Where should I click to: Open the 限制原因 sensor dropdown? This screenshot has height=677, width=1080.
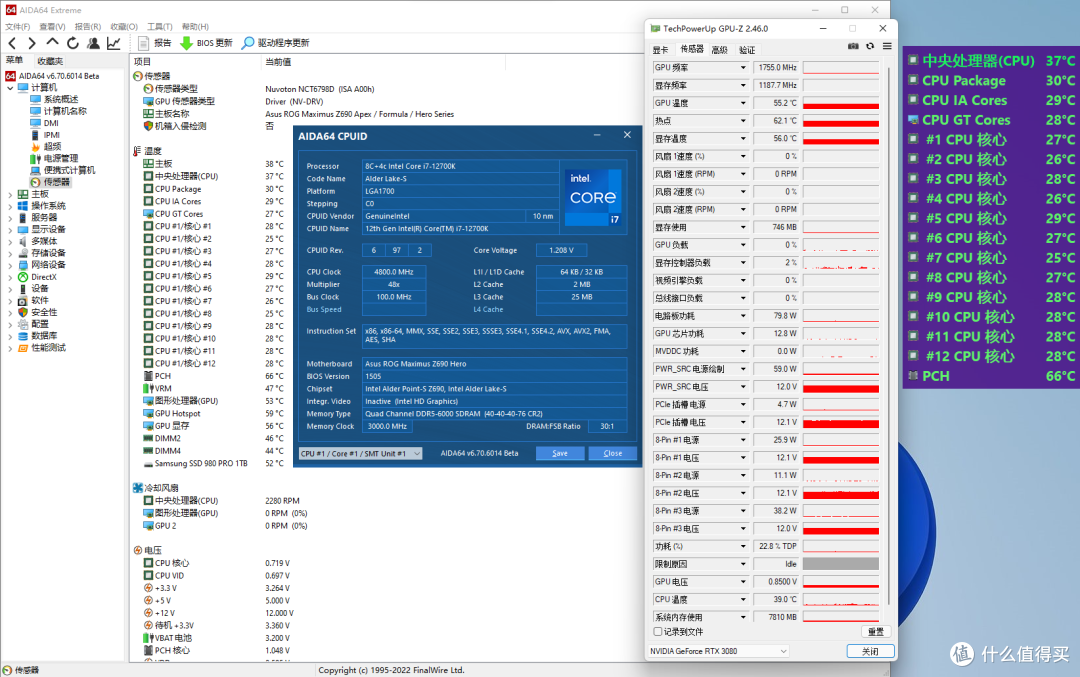click(742, 564)
